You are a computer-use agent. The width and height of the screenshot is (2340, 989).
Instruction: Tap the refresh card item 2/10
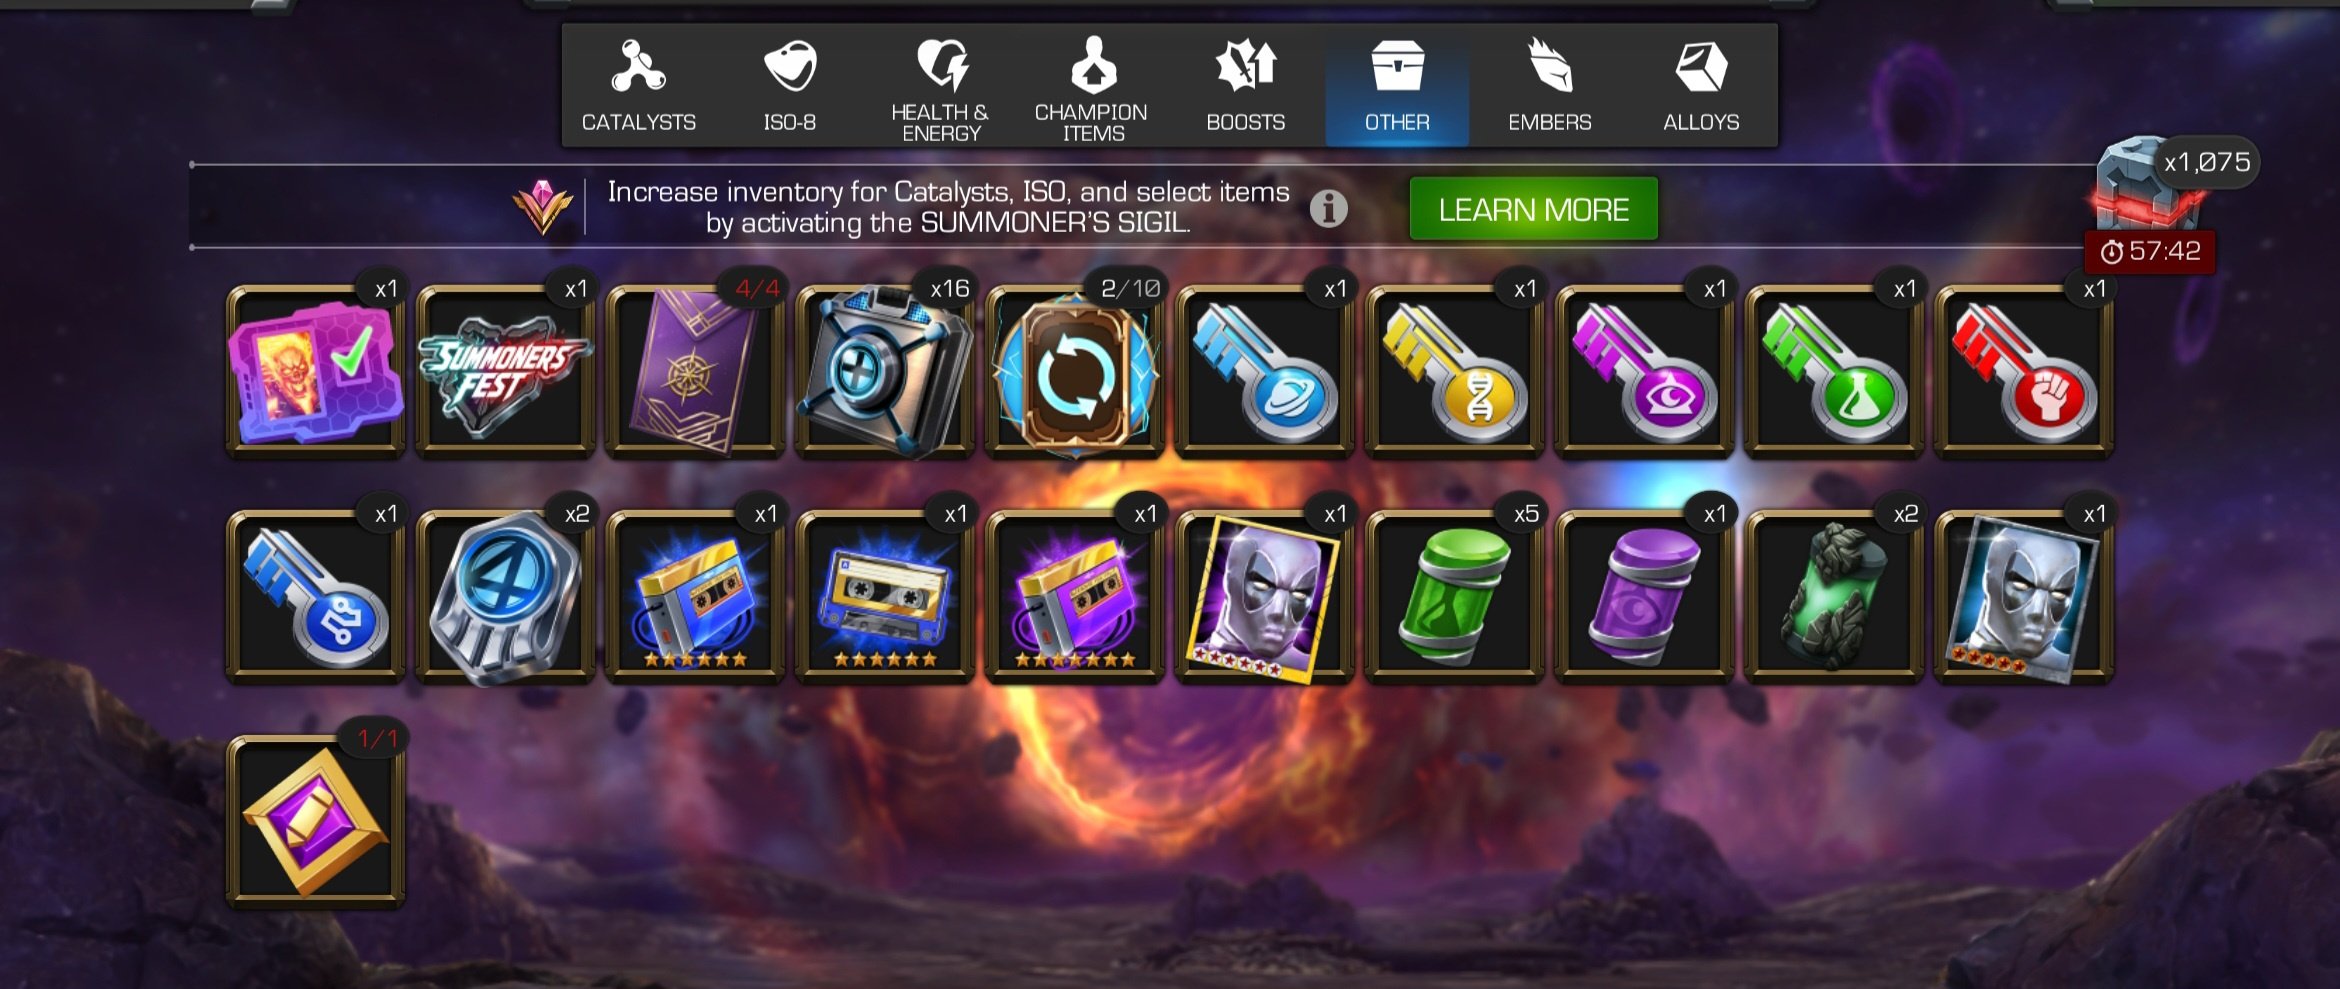click(1075, 372)
